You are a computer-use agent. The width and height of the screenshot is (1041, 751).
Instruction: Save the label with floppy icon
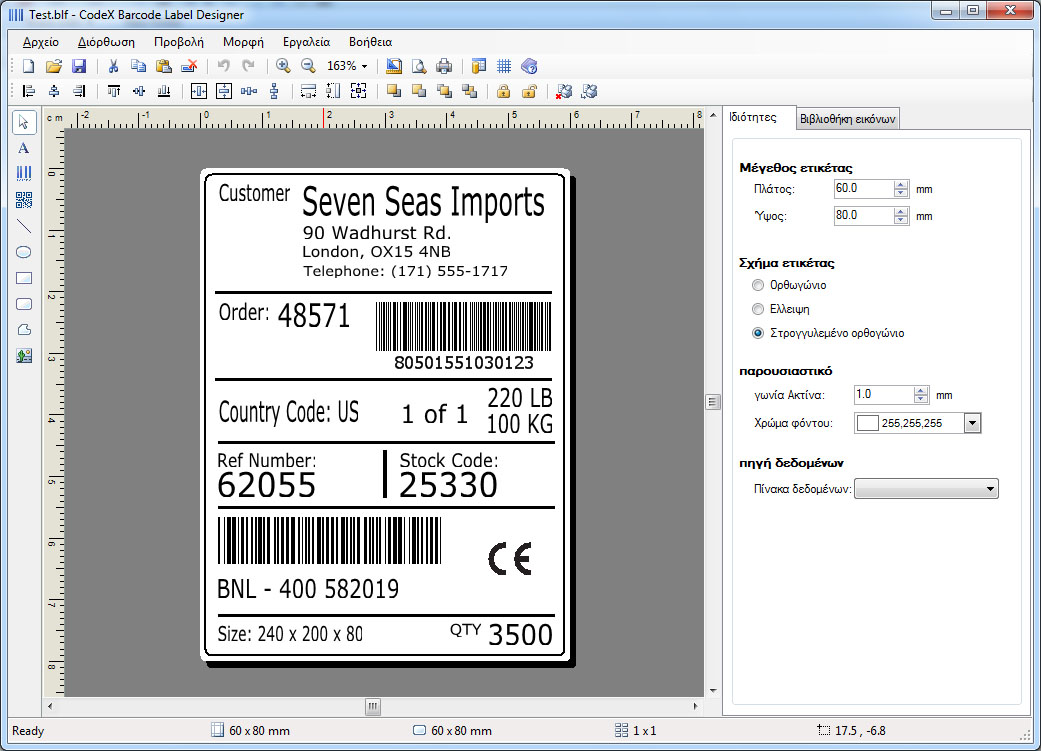pyautogui.click(x=79, y=66)
